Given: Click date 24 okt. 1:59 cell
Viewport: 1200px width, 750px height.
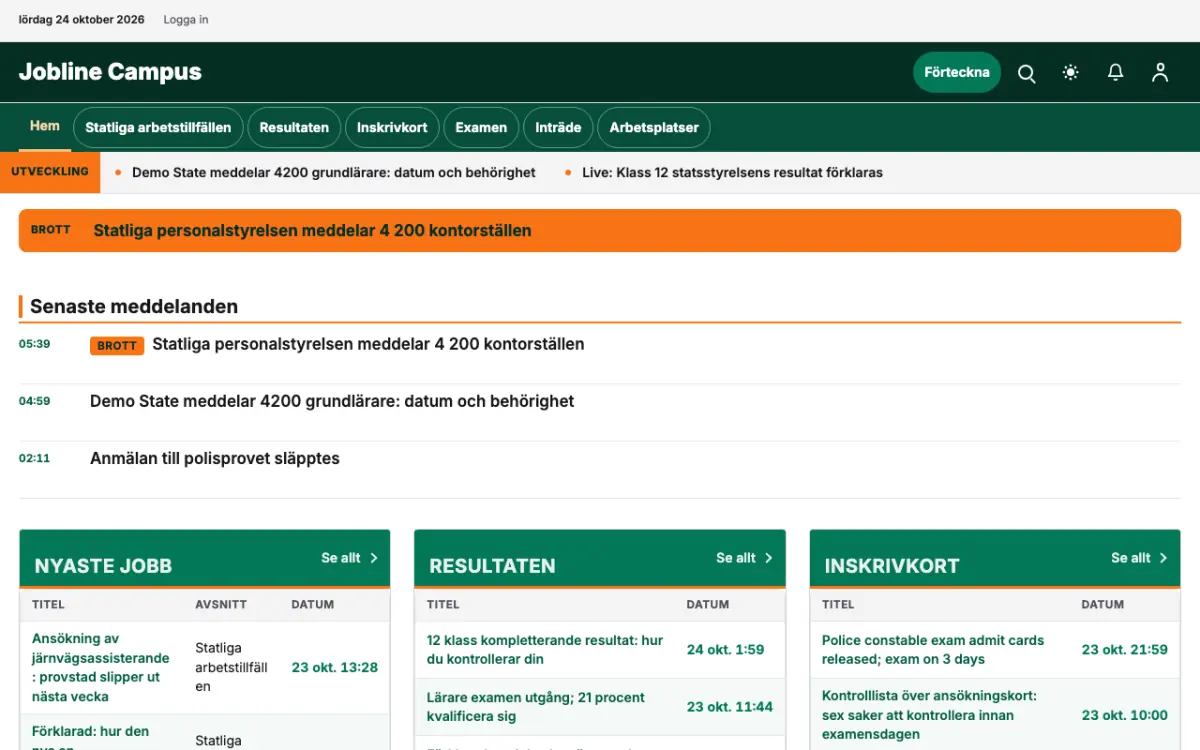Looking at the screenshot, I should pos(725,650).
